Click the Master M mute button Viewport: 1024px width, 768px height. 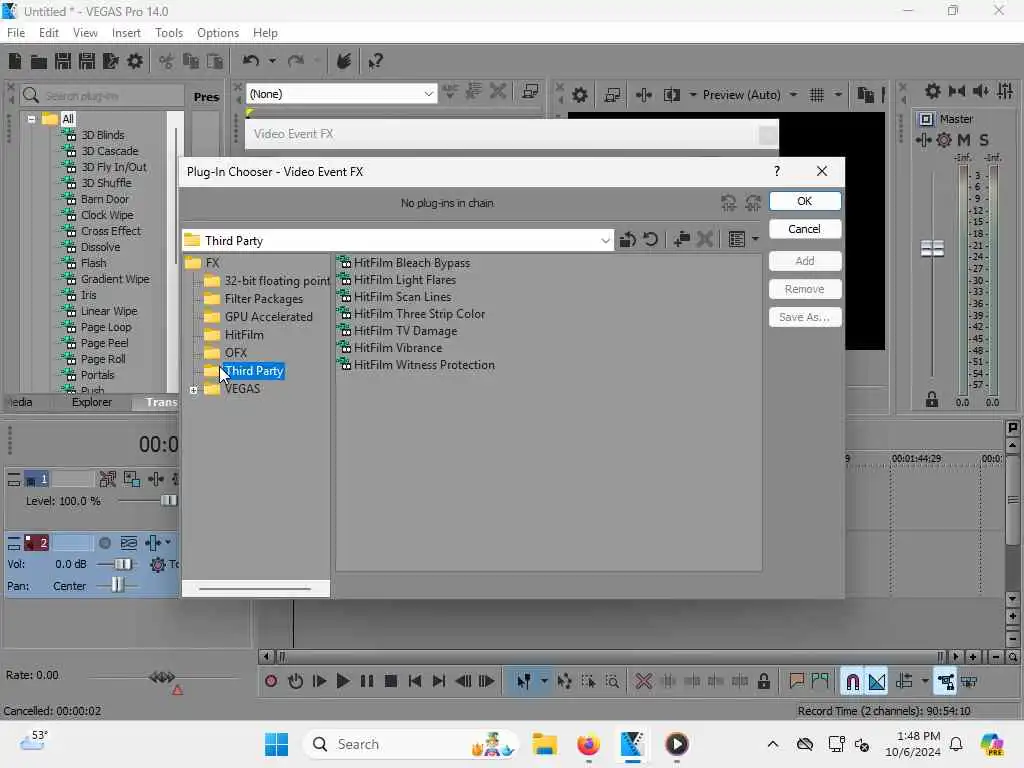click(x=964, y=140)
